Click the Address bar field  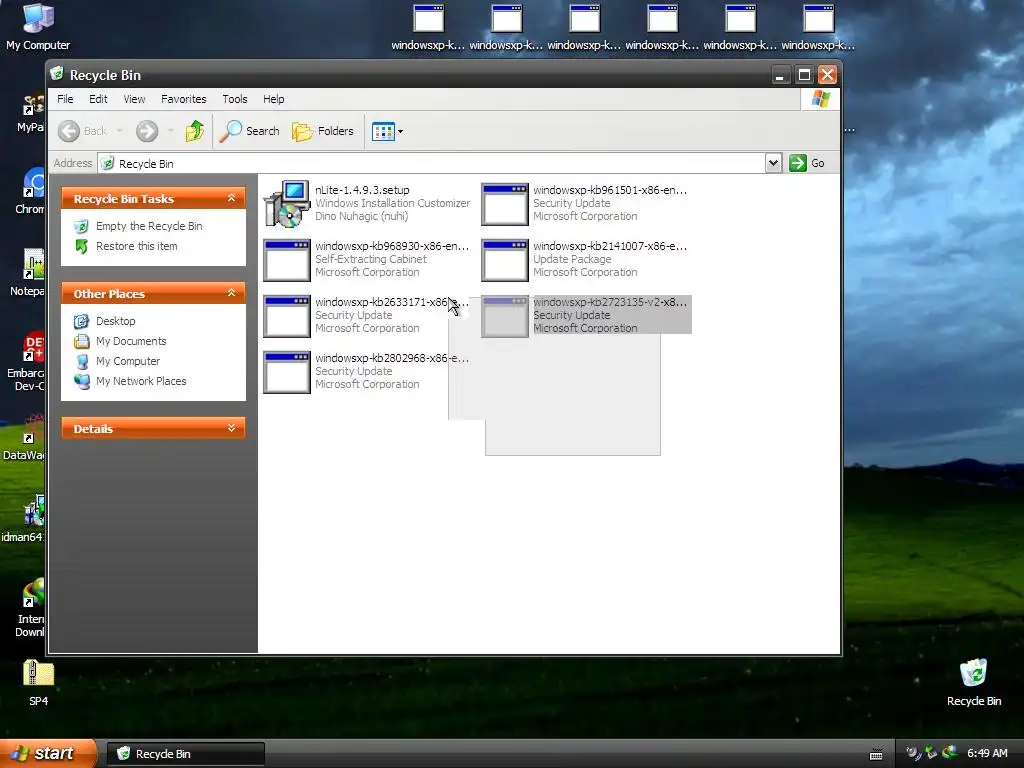[x=432, y=163]
